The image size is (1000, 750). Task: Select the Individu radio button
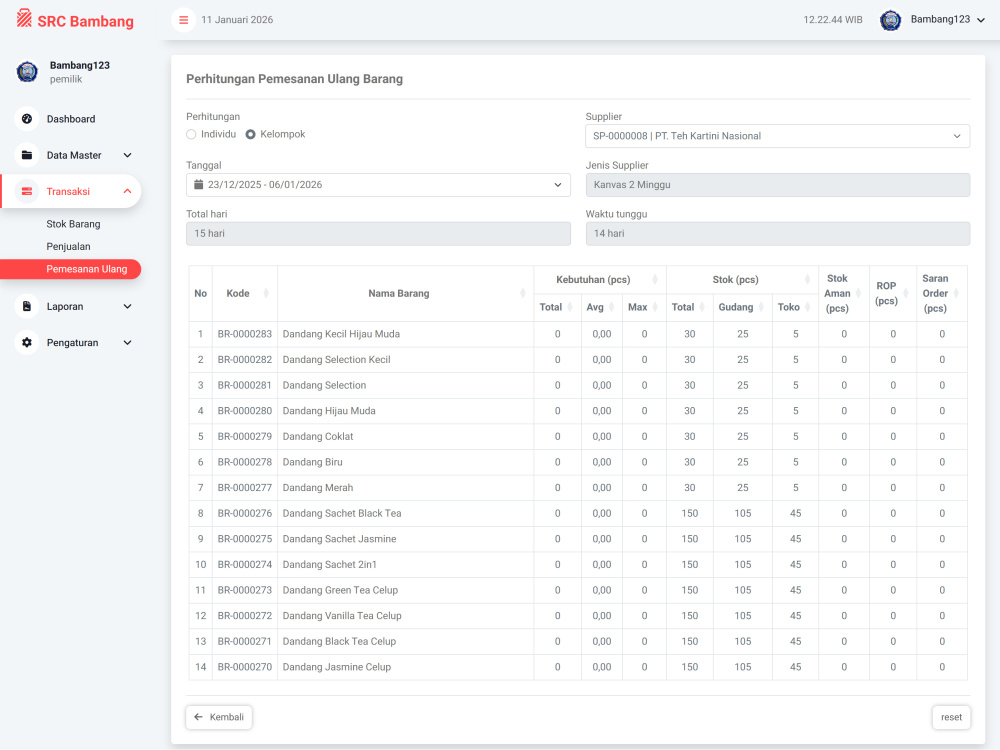pos(191,135)
